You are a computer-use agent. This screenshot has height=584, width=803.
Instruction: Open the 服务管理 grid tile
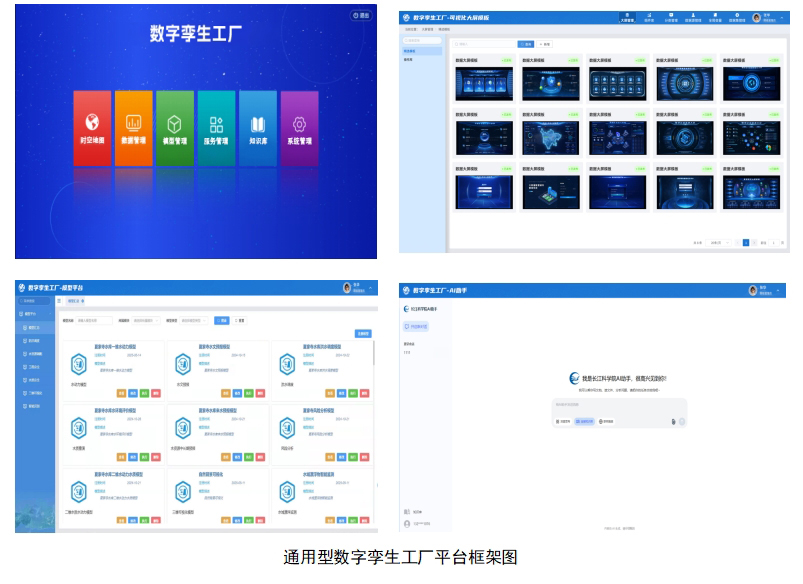pyautogui.click(x=216, y=128)
